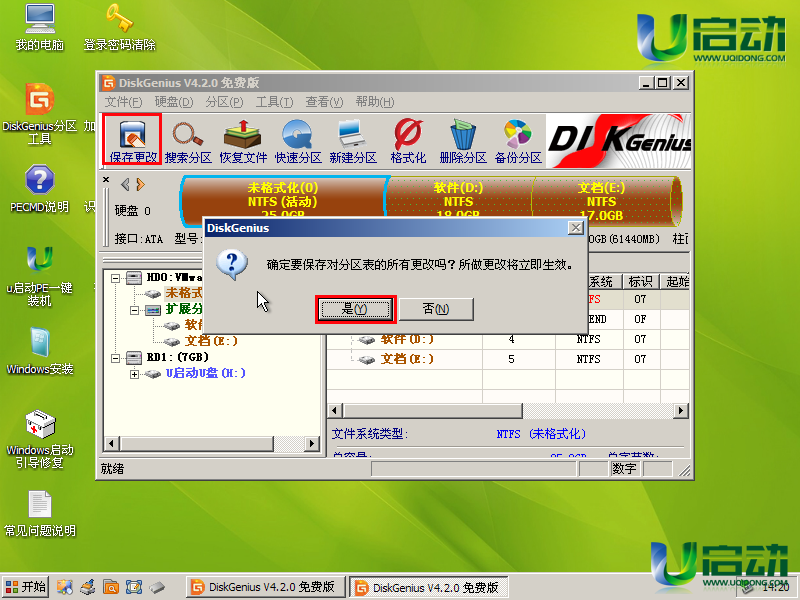This screenshot has height=600, width=800.
Task: Click the second quick launch taskbar icon
Action: click(x=88, y=587)
